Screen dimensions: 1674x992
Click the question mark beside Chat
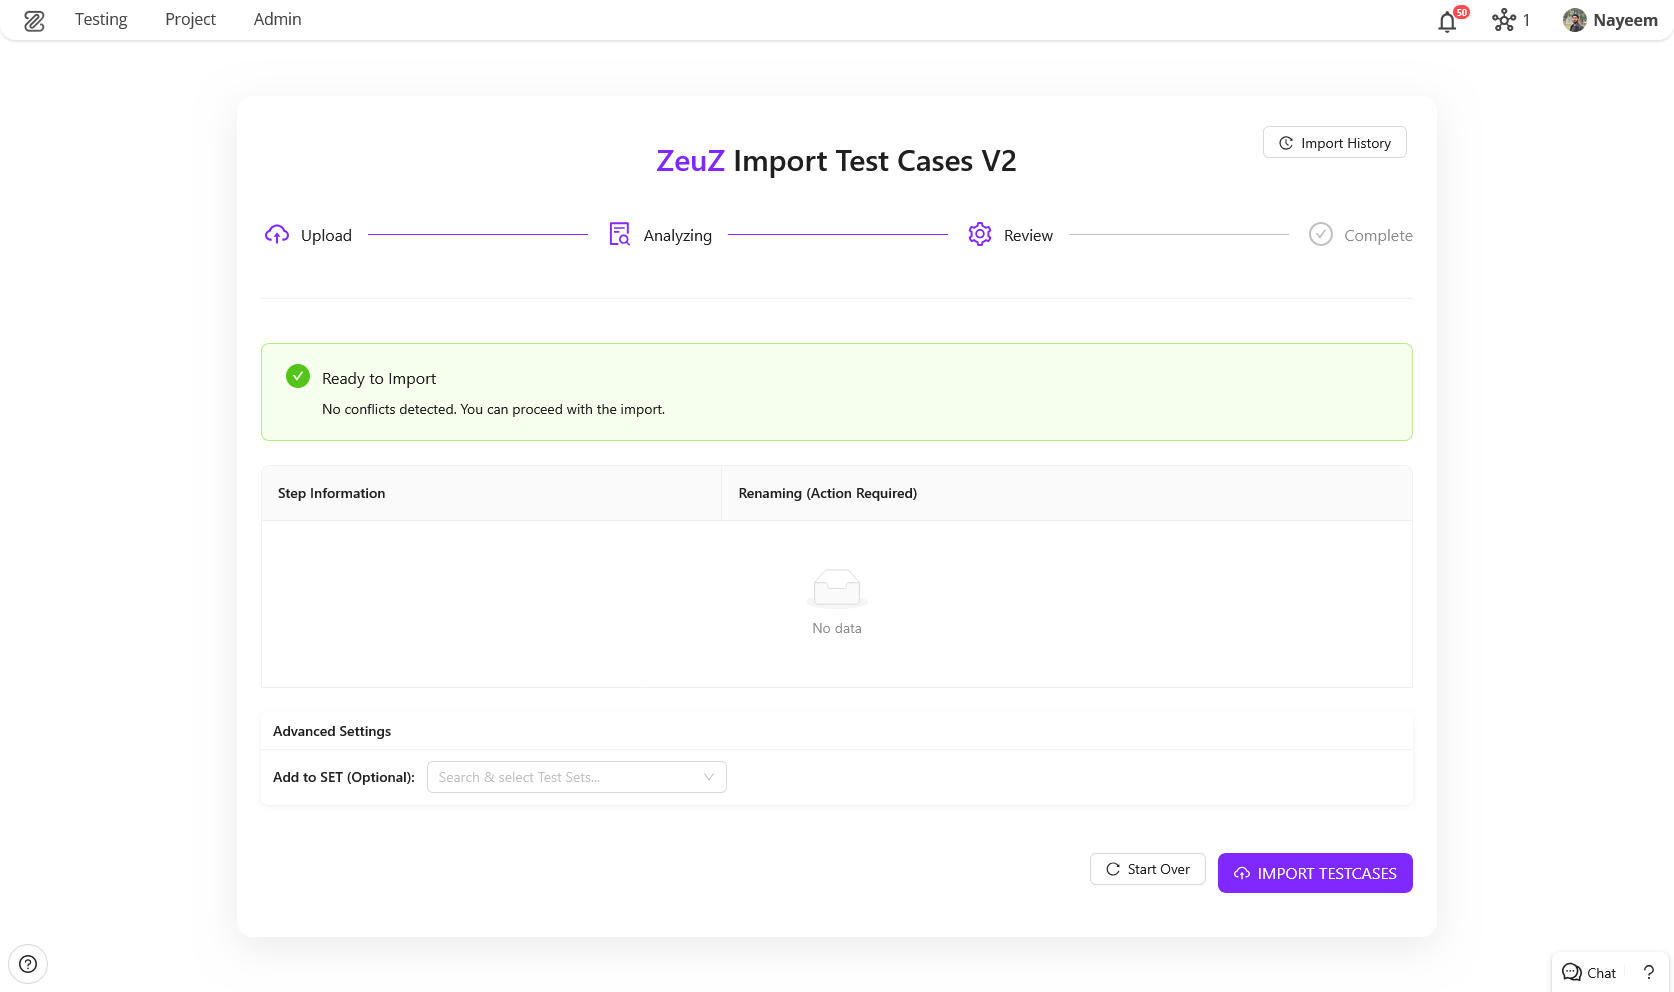[x=1649, y=972]
